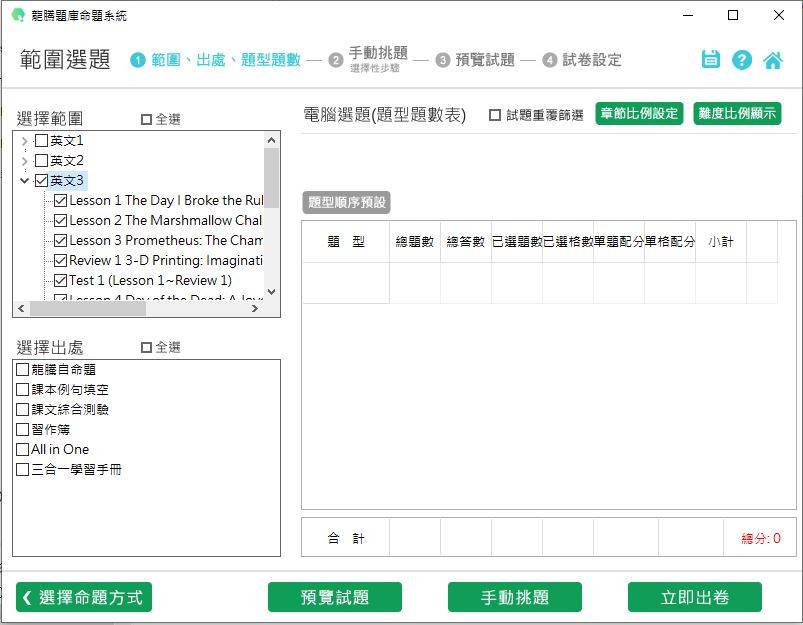Click step 2 circle number icon

pos(336,60)
